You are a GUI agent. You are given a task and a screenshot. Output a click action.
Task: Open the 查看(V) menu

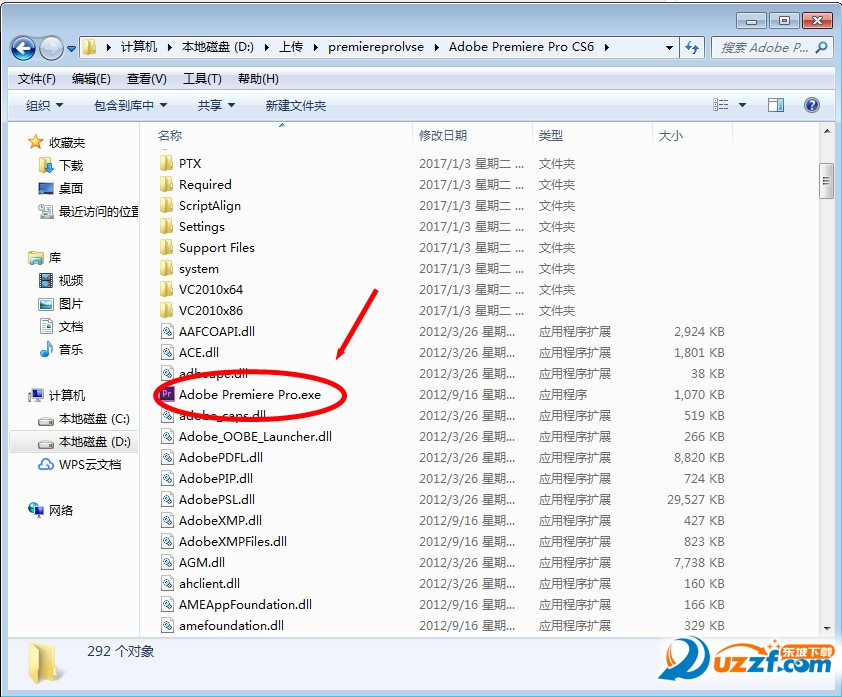coord(147,79)
